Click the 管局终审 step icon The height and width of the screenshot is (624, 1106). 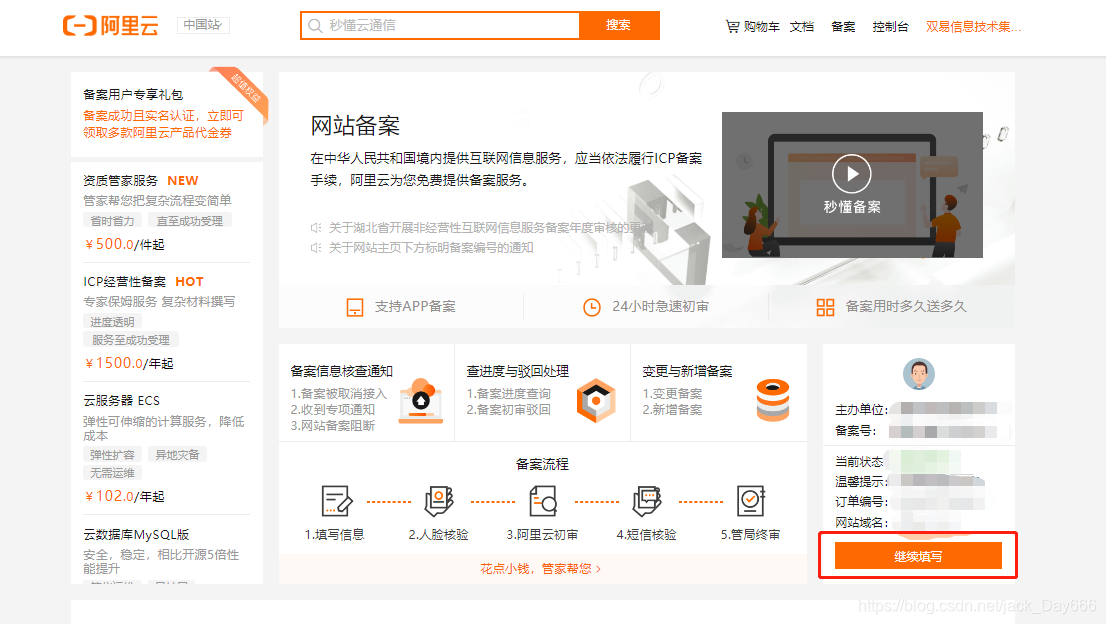[750, 501]
